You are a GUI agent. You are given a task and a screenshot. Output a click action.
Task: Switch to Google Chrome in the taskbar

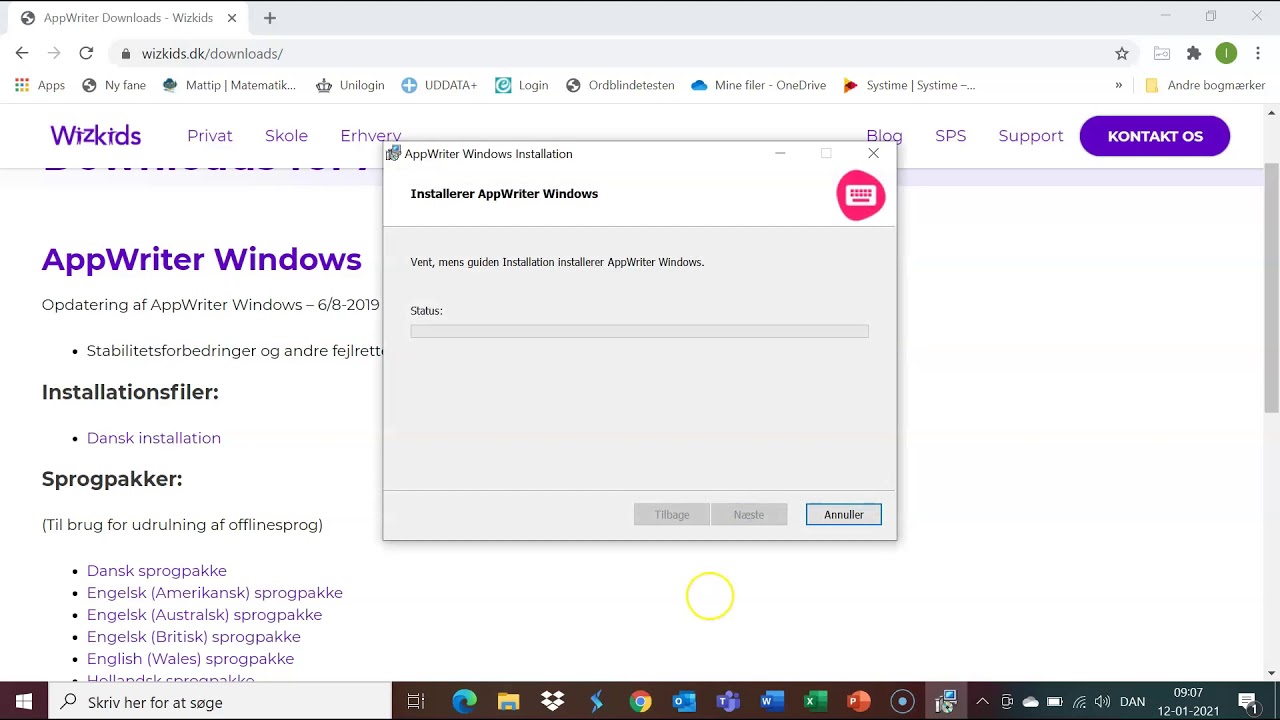pyautogui.click(x=641, y=702)
